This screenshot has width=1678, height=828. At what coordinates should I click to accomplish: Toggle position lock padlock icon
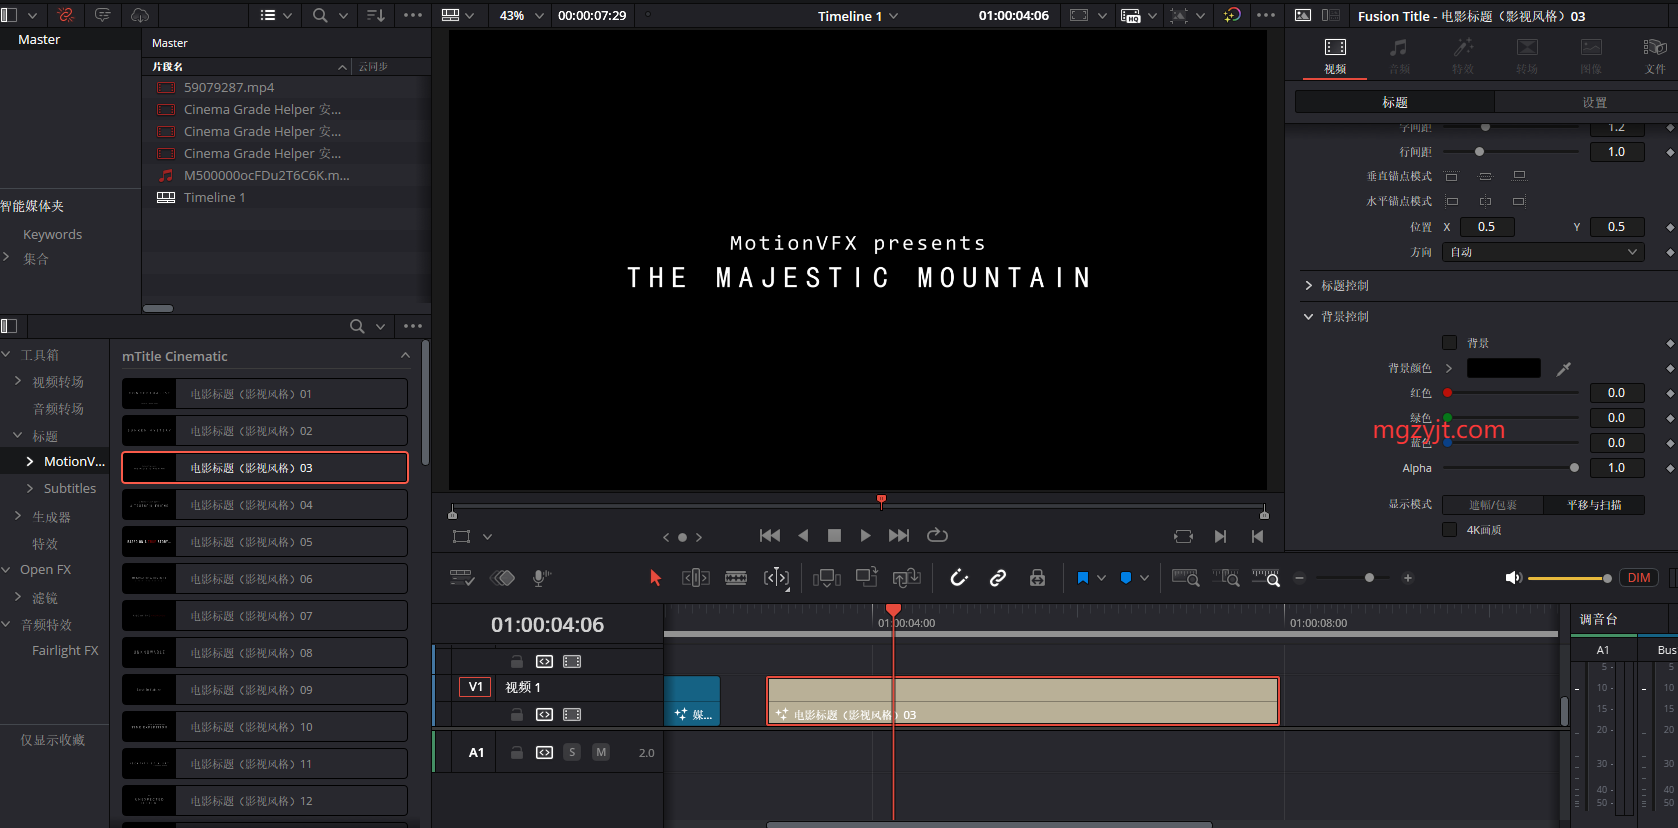click(x=1037, y=578)
